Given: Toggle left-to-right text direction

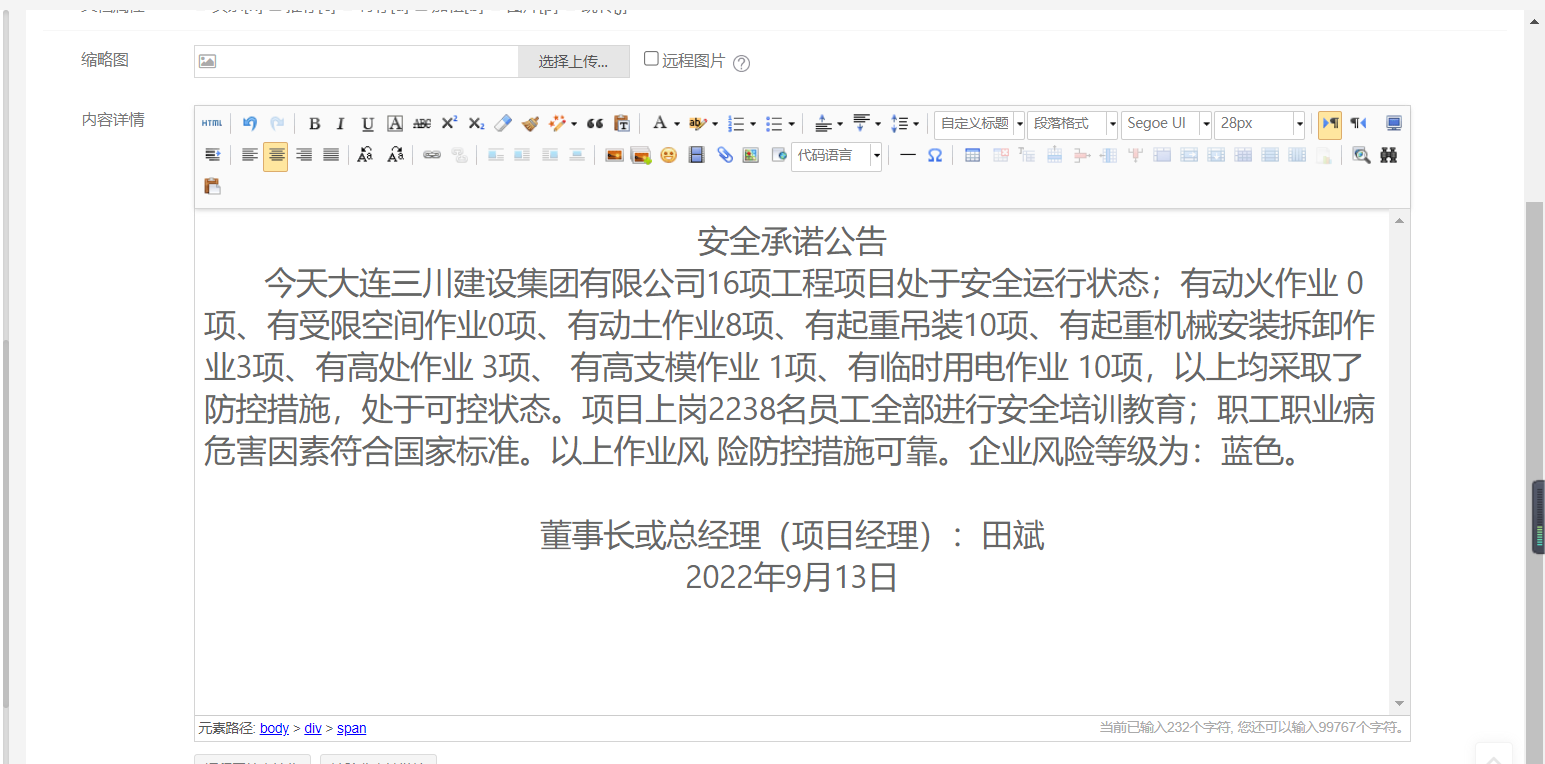Looking at the screenshot, I should click(x=1330, y=123).
